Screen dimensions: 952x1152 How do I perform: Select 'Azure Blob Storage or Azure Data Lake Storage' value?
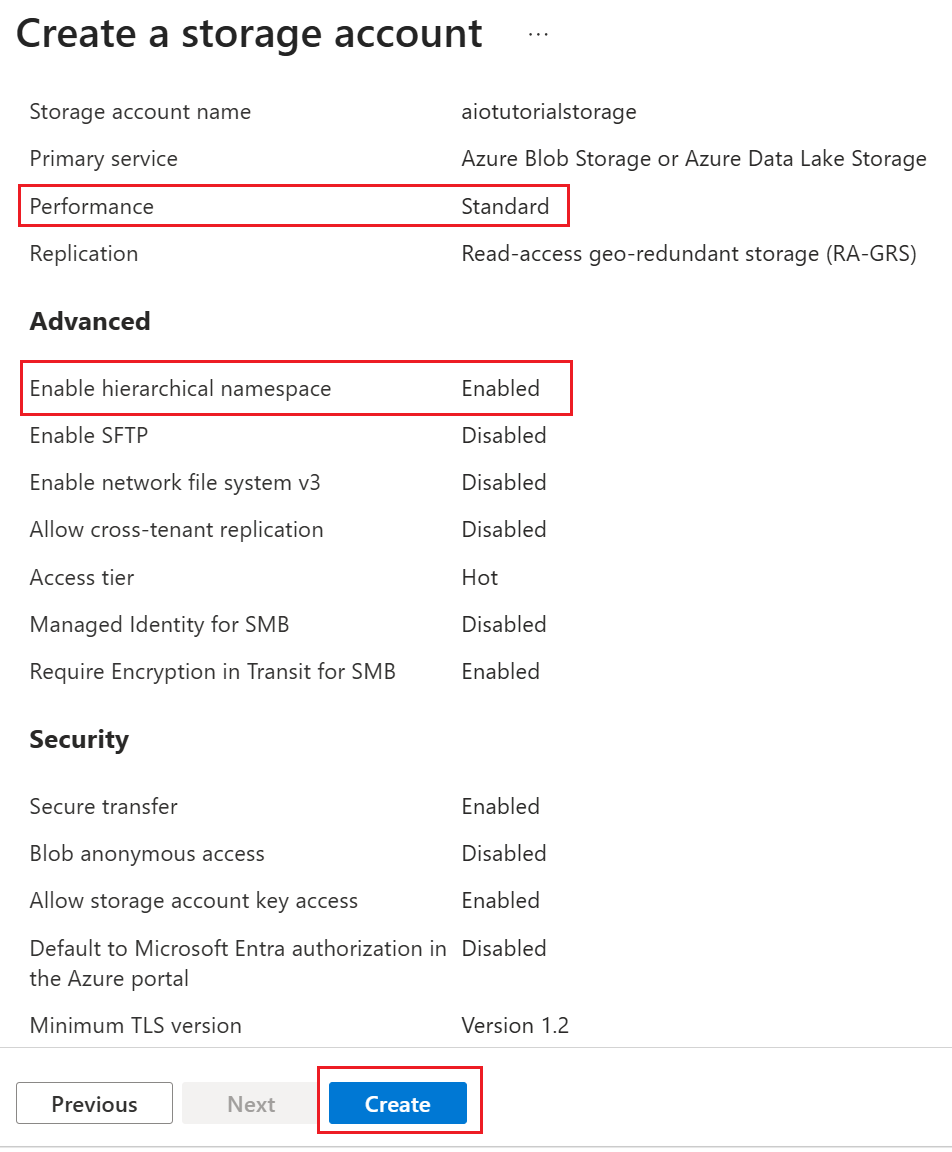click(x=693, y=159)
